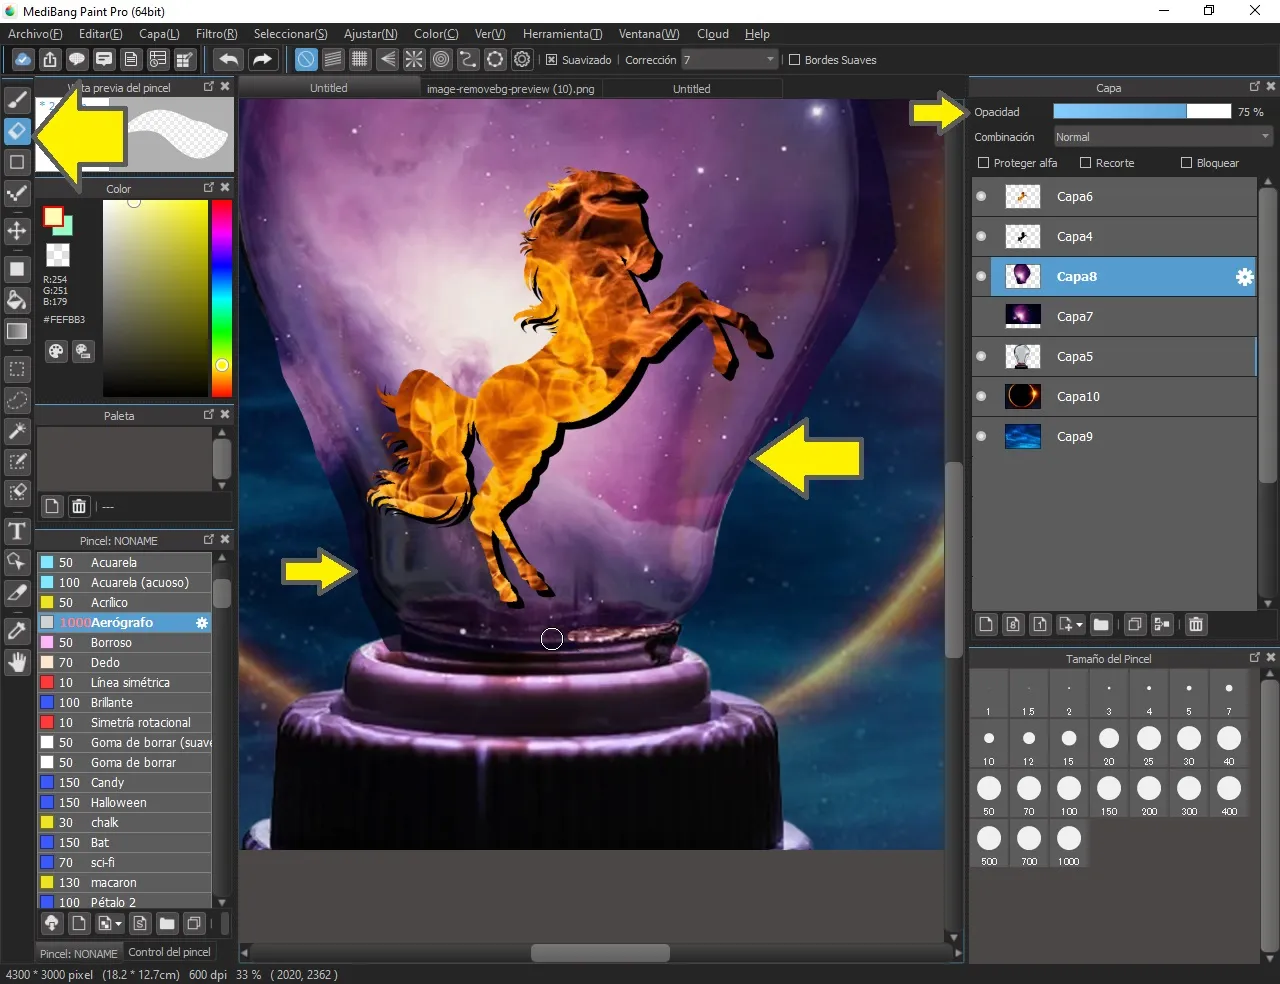
Task: Select the Text tool
Action: point(17,531)
